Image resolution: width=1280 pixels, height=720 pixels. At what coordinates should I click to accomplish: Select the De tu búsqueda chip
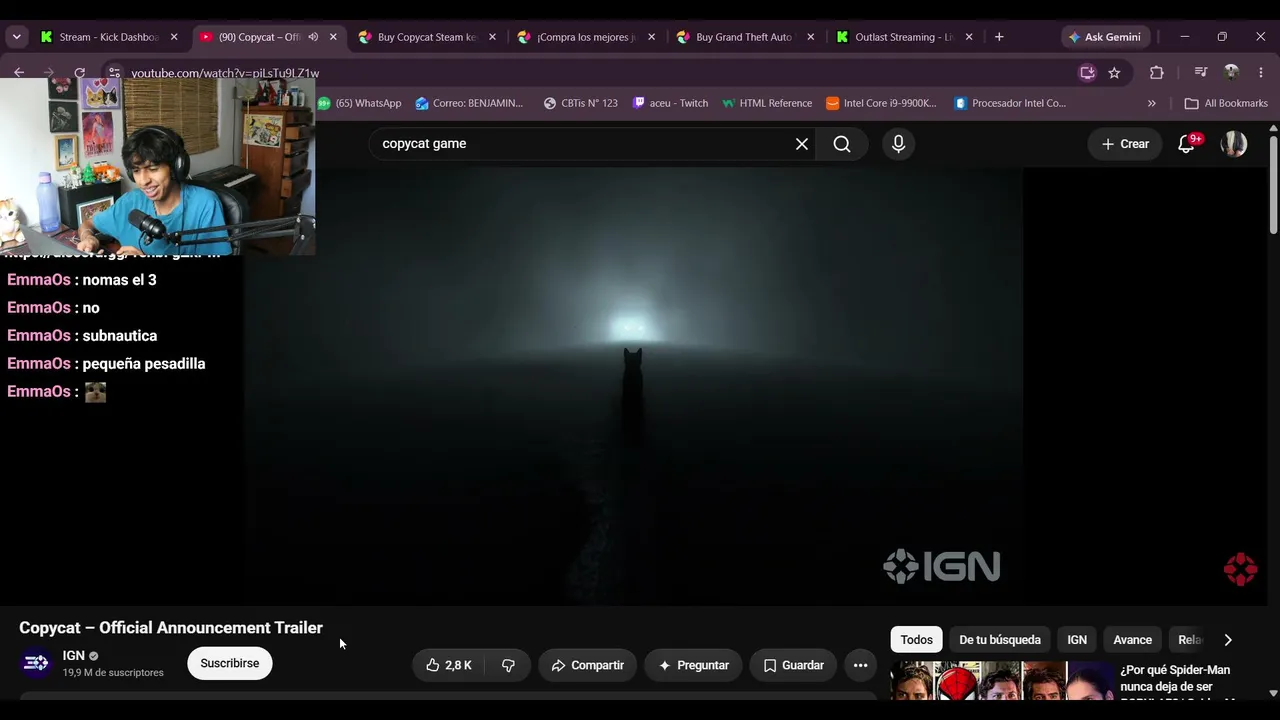click(x=1000, y=640)
